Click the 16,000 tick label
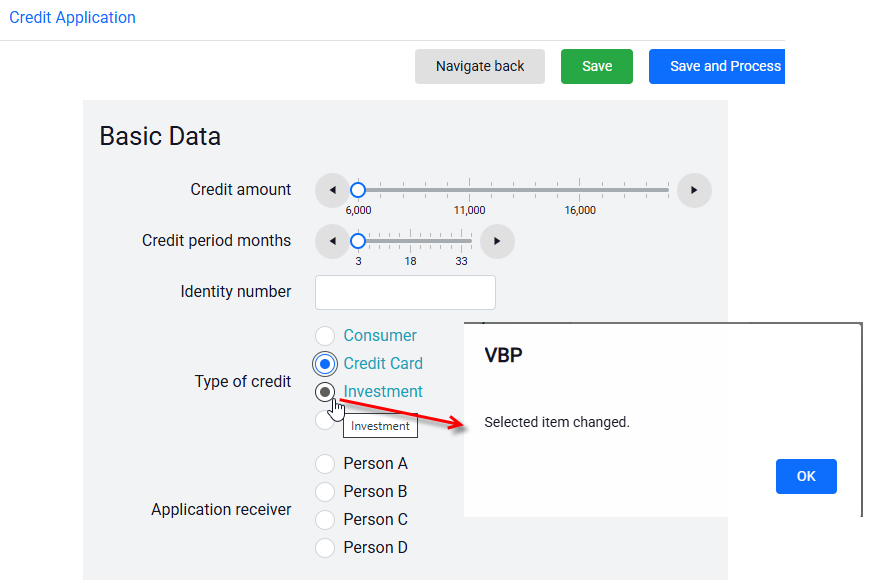Screen dimensions: 883x580 coord(580,210)
